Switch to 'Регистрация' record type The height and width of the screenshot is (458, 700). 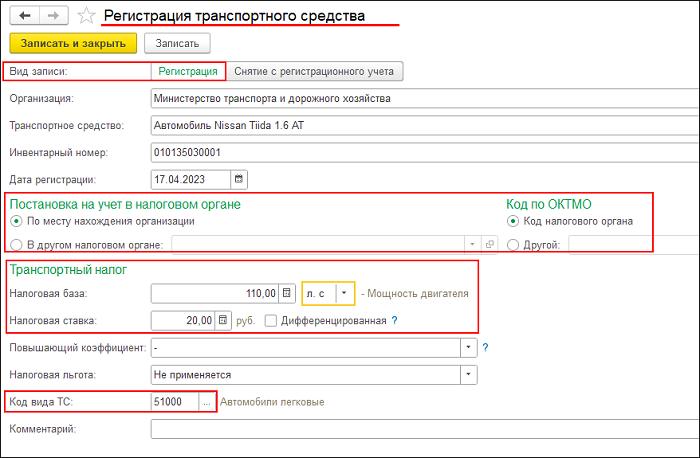click(x=185, y=71)
